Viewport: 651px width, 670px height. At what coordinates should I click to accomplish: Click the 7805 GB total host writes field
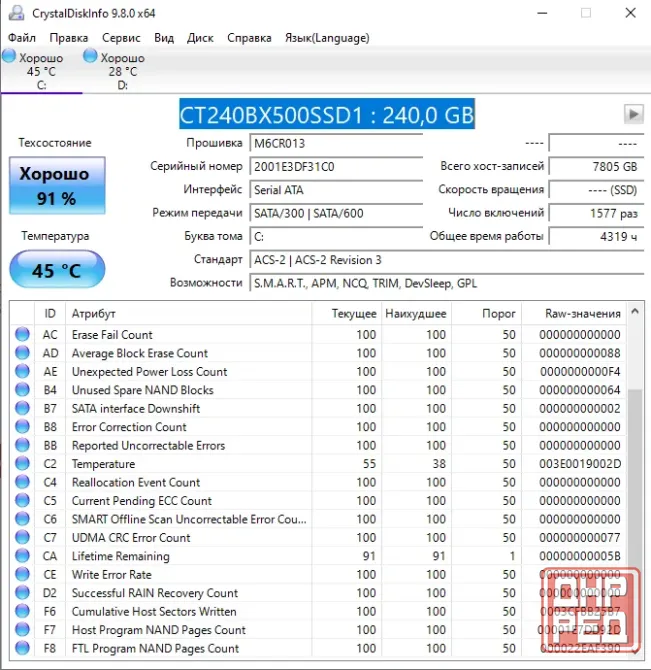596,166
